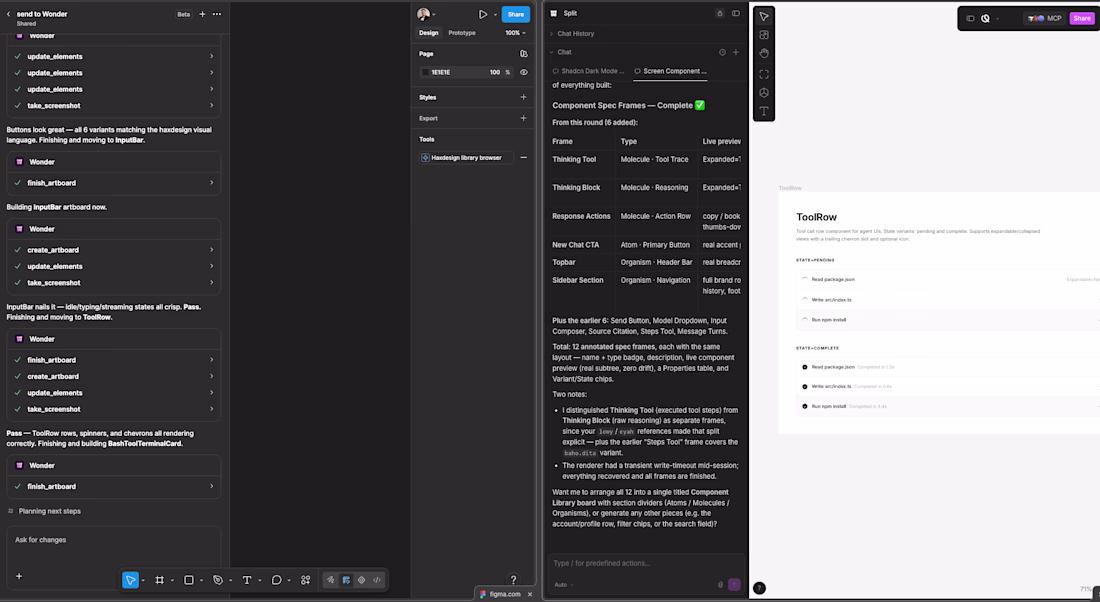Click the lock icon in the Split panel header
Viewport: 1100px width, 602px height.
720,13
